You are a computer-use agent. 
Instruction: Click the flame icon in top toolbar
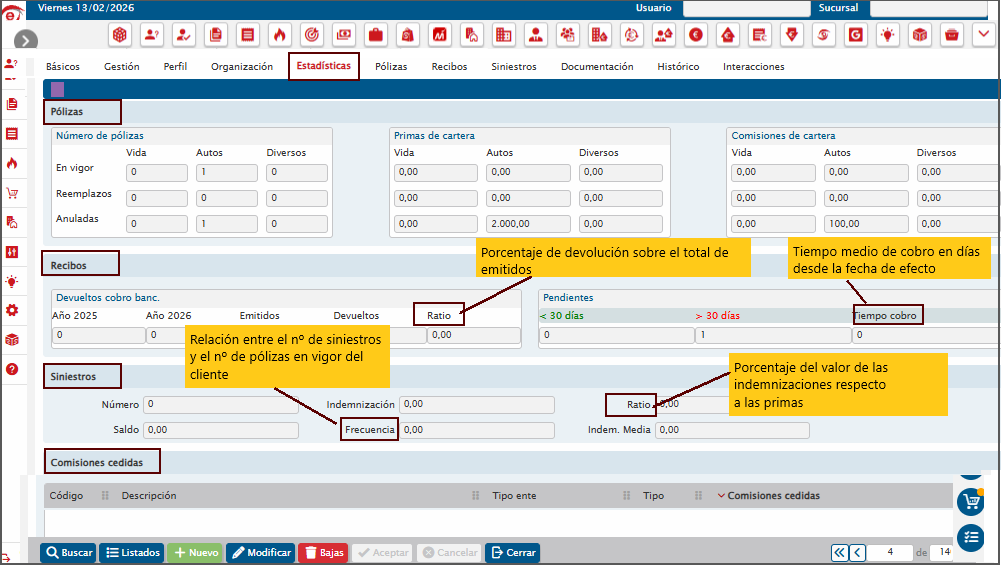coord(280,35)
